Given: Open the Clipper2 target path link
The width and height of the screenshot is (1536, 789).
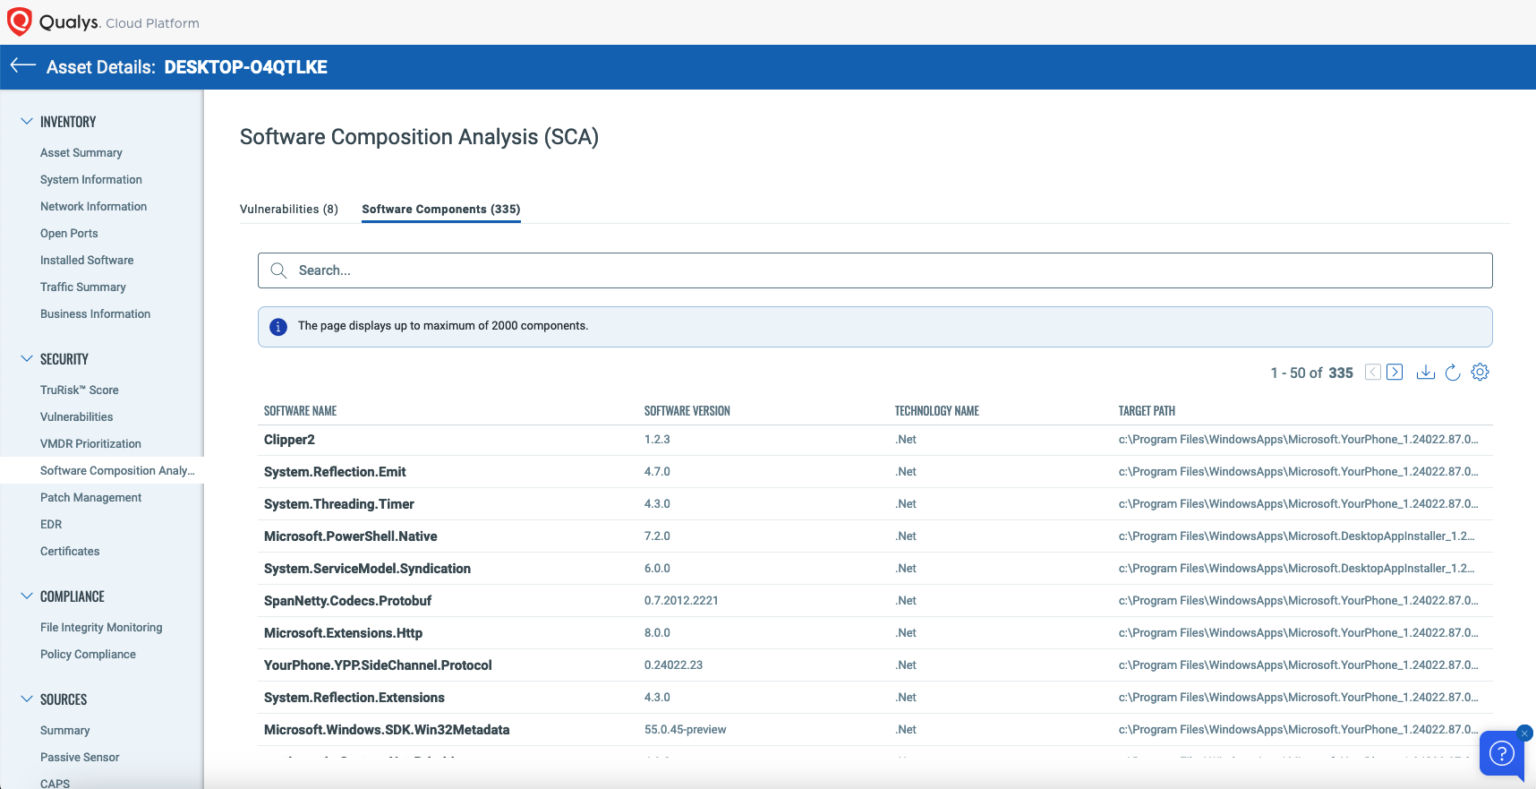Looking at the screenshot, I should pos(1299,439).
